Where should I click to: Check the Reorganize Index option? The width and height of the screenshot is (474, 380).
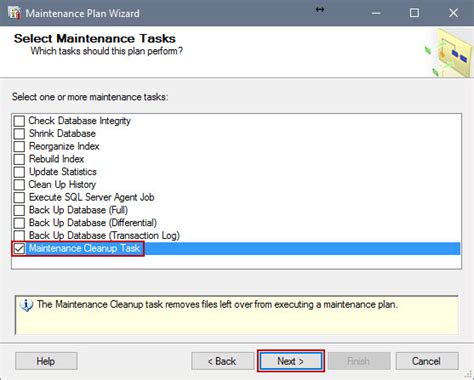[19, 146]
